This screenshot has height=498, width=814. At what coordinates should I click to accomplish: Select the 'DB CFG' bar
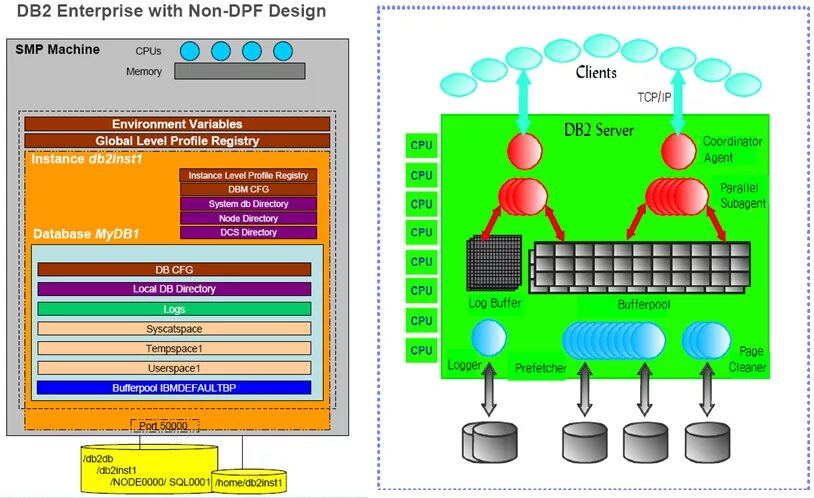(x=174, y=270)
